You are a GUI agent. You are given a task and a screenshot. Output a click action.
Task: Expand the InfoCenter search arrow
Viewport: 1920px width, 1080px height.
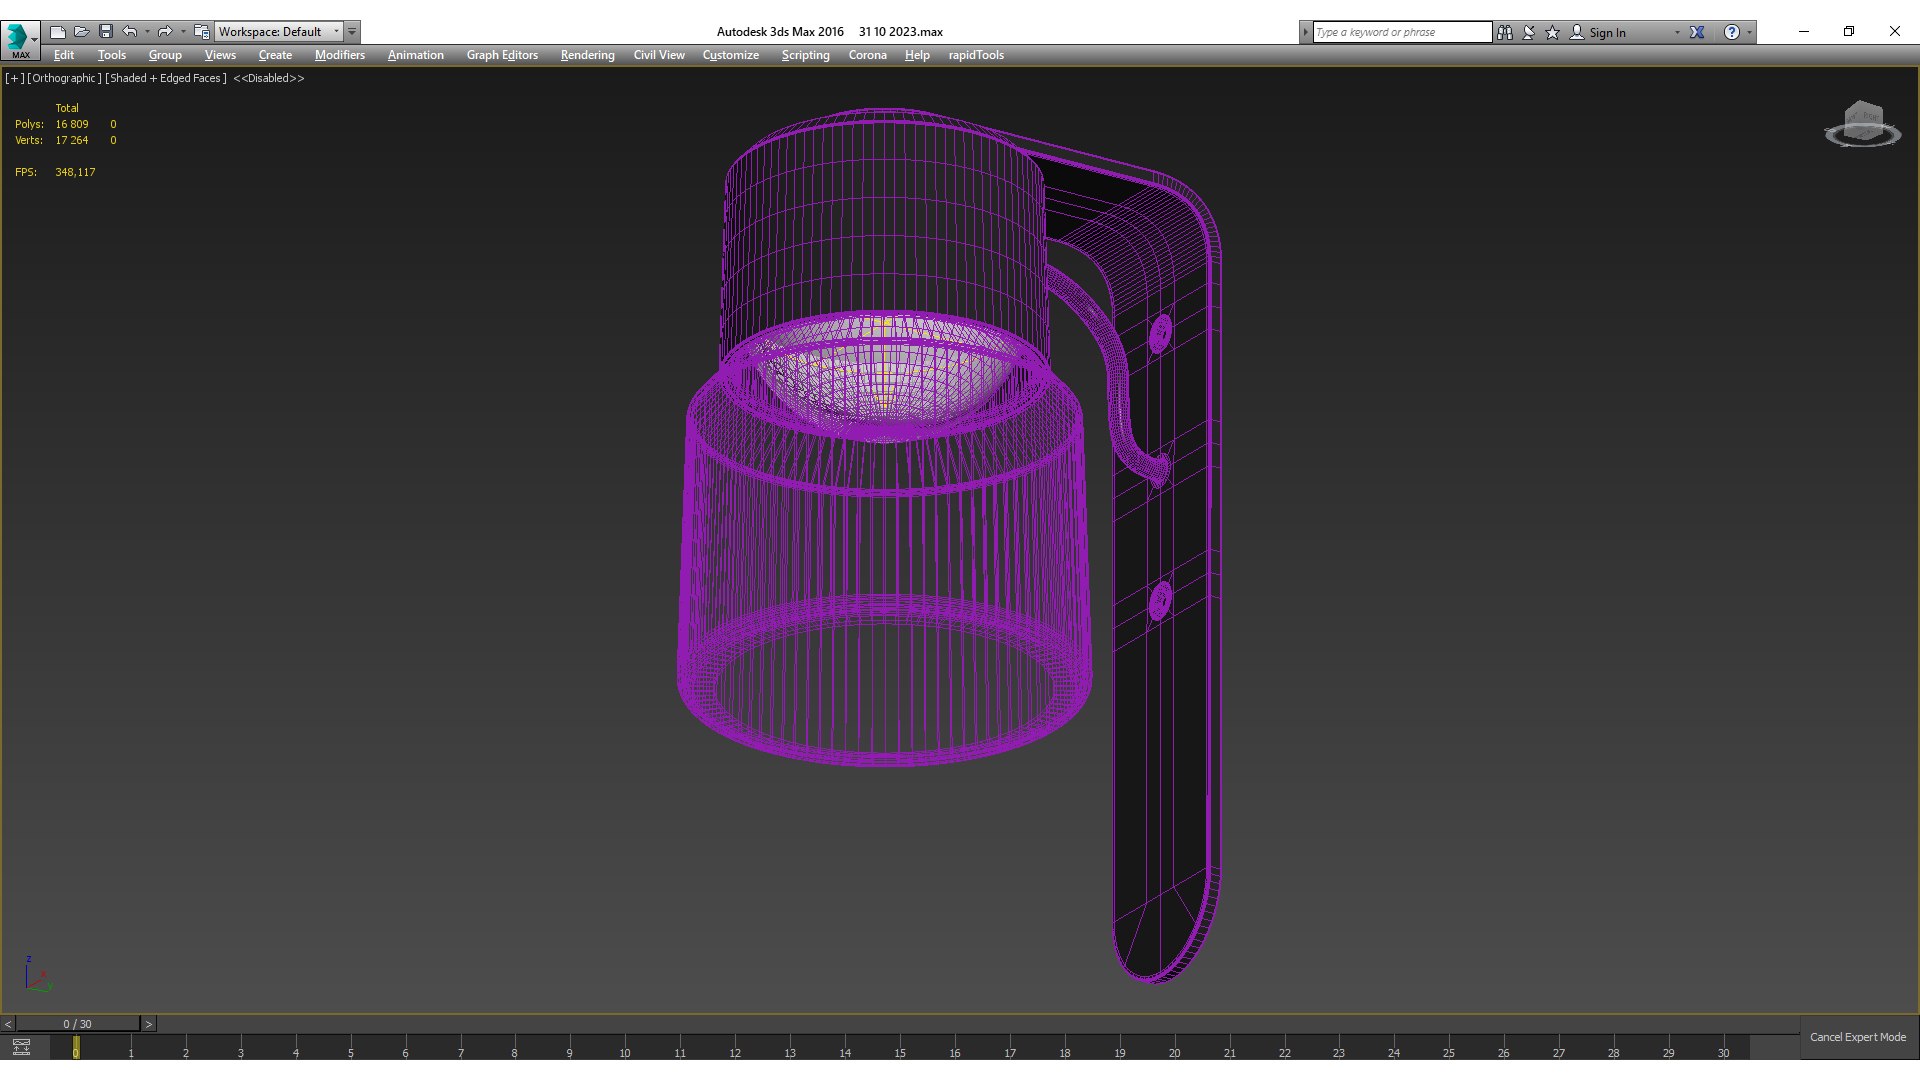point(1305,32)
